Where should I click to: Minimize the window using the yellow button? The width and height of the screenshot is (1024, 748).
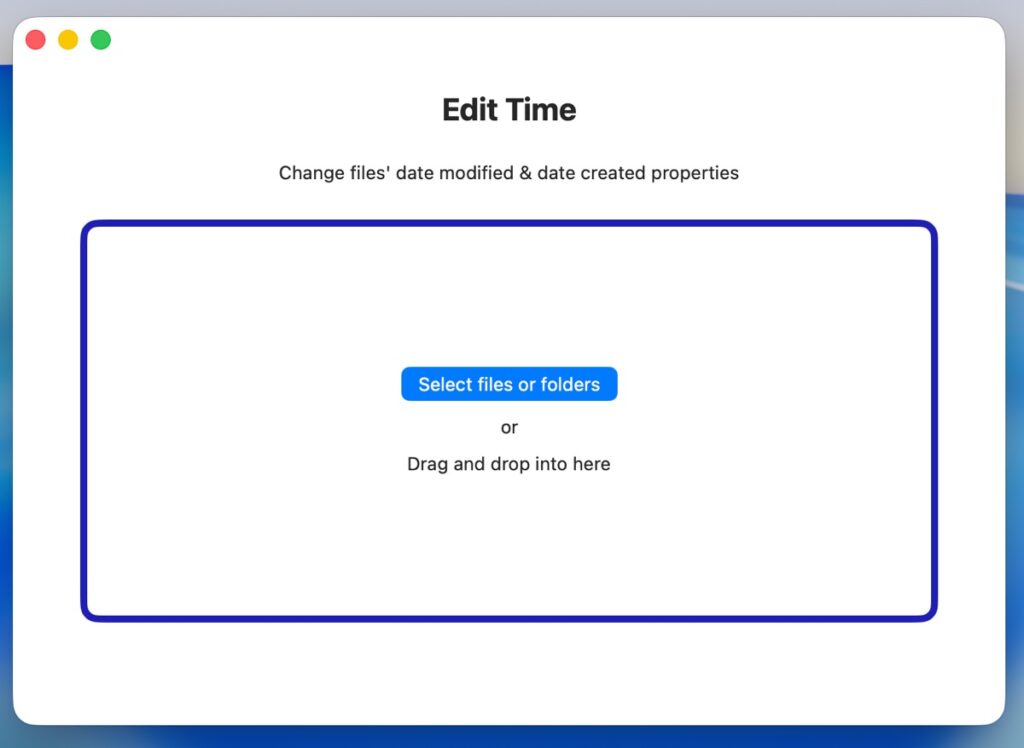(x=68, y=40)
